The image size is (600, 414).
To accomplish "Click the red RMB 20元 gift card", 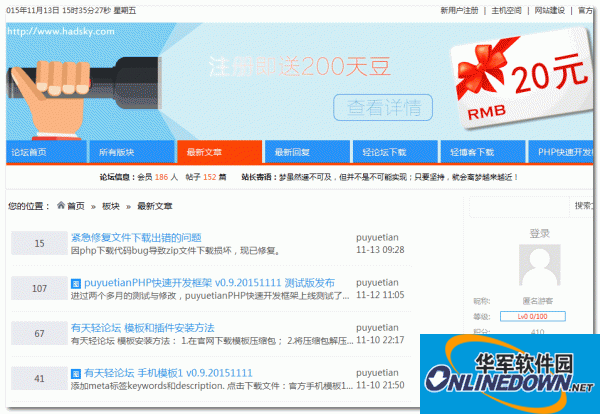I will pyautogui.click(x=523, y=78).
